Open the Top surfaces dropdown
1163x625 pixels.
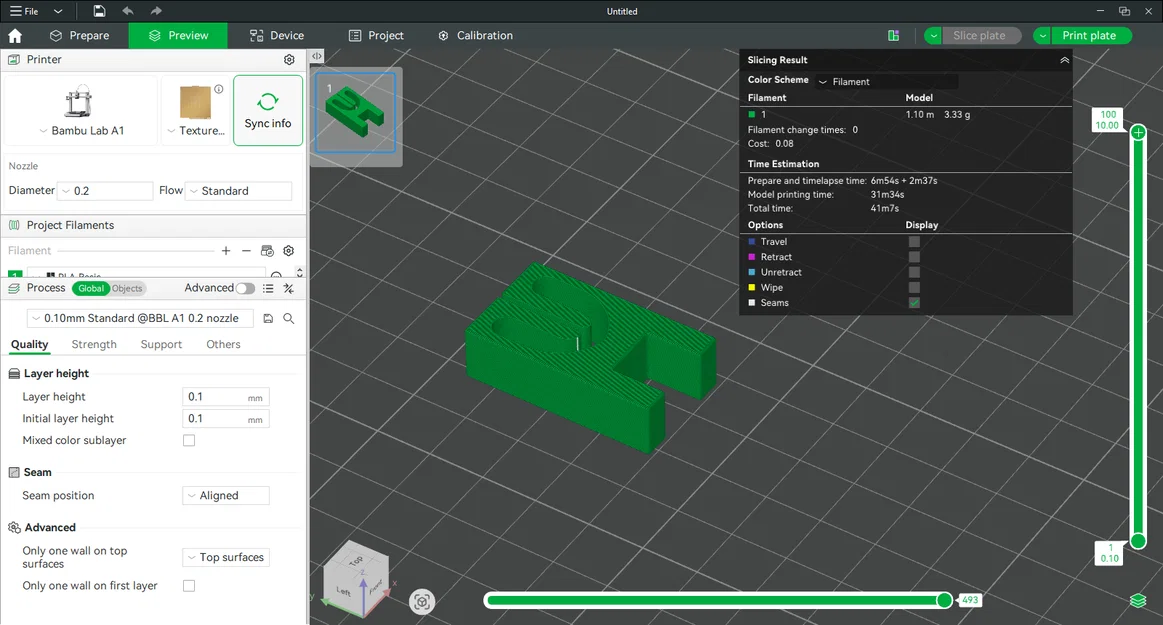(x=225, y=557)
